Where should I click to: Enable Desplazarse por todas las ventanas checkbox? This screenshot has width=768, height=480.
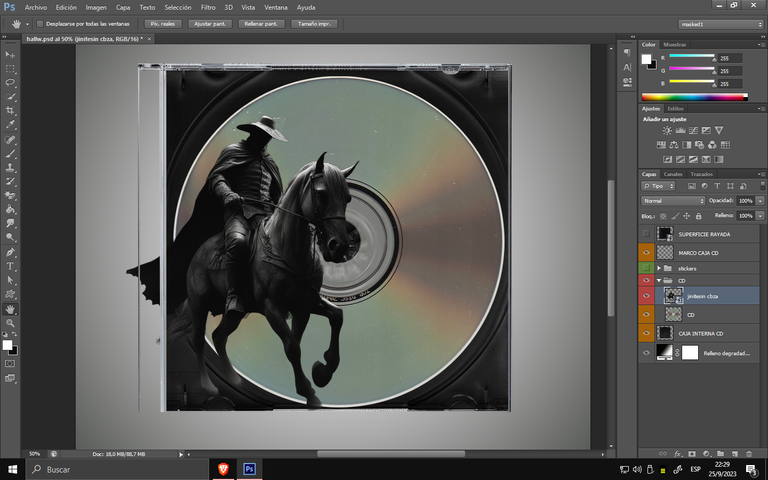(40, 24)
